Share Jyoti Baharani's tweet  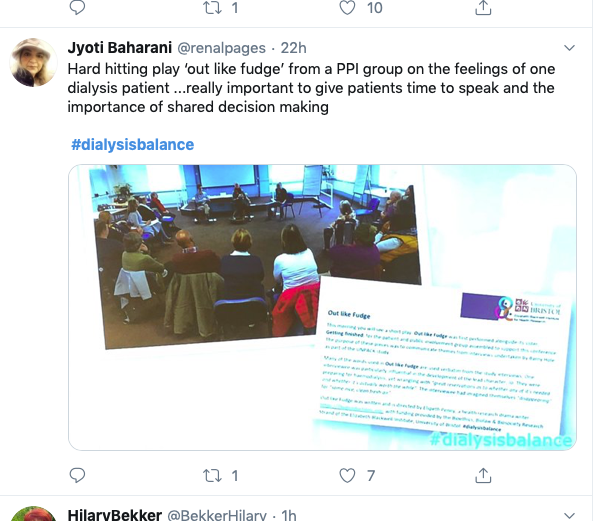483,475
